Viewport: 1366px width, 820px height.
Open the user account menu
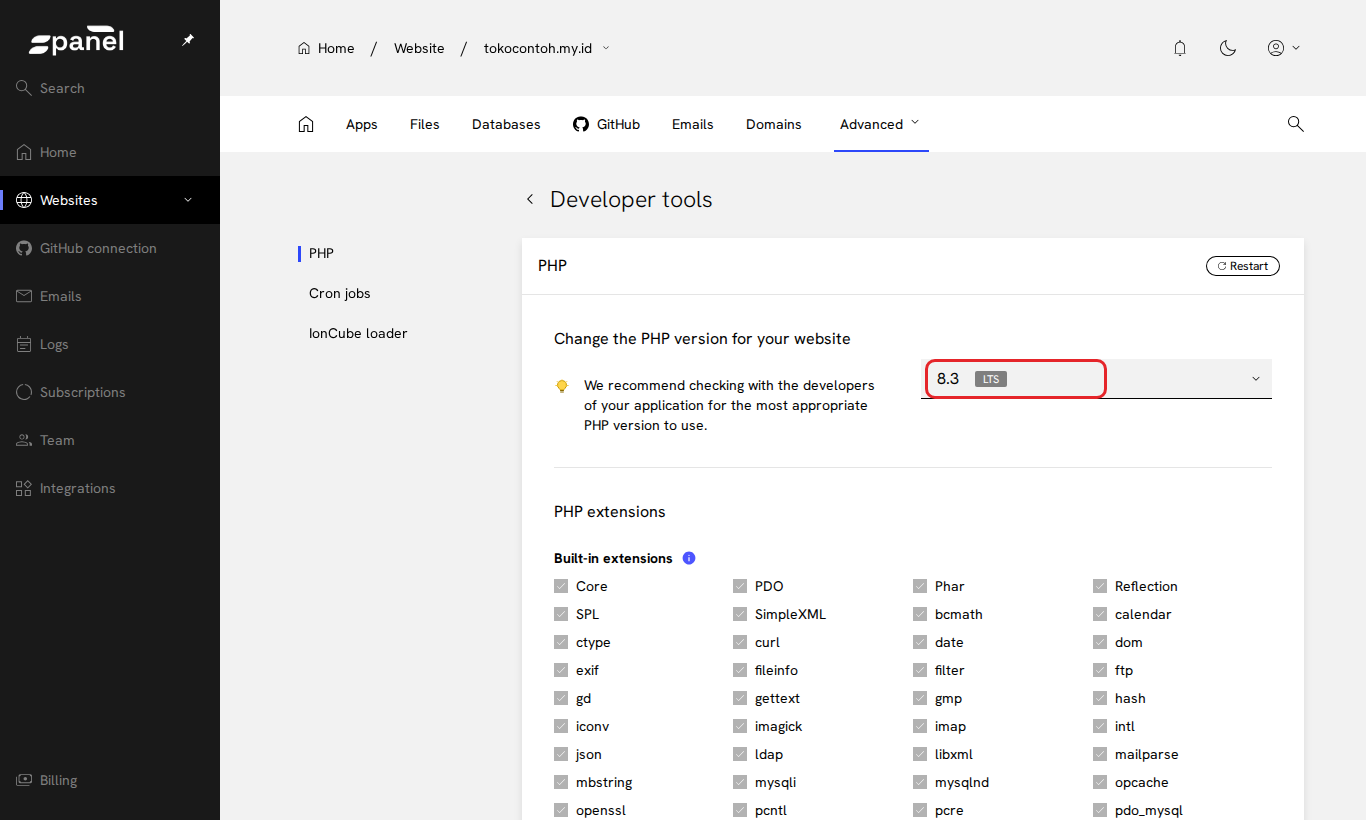tap(1283, 48)
